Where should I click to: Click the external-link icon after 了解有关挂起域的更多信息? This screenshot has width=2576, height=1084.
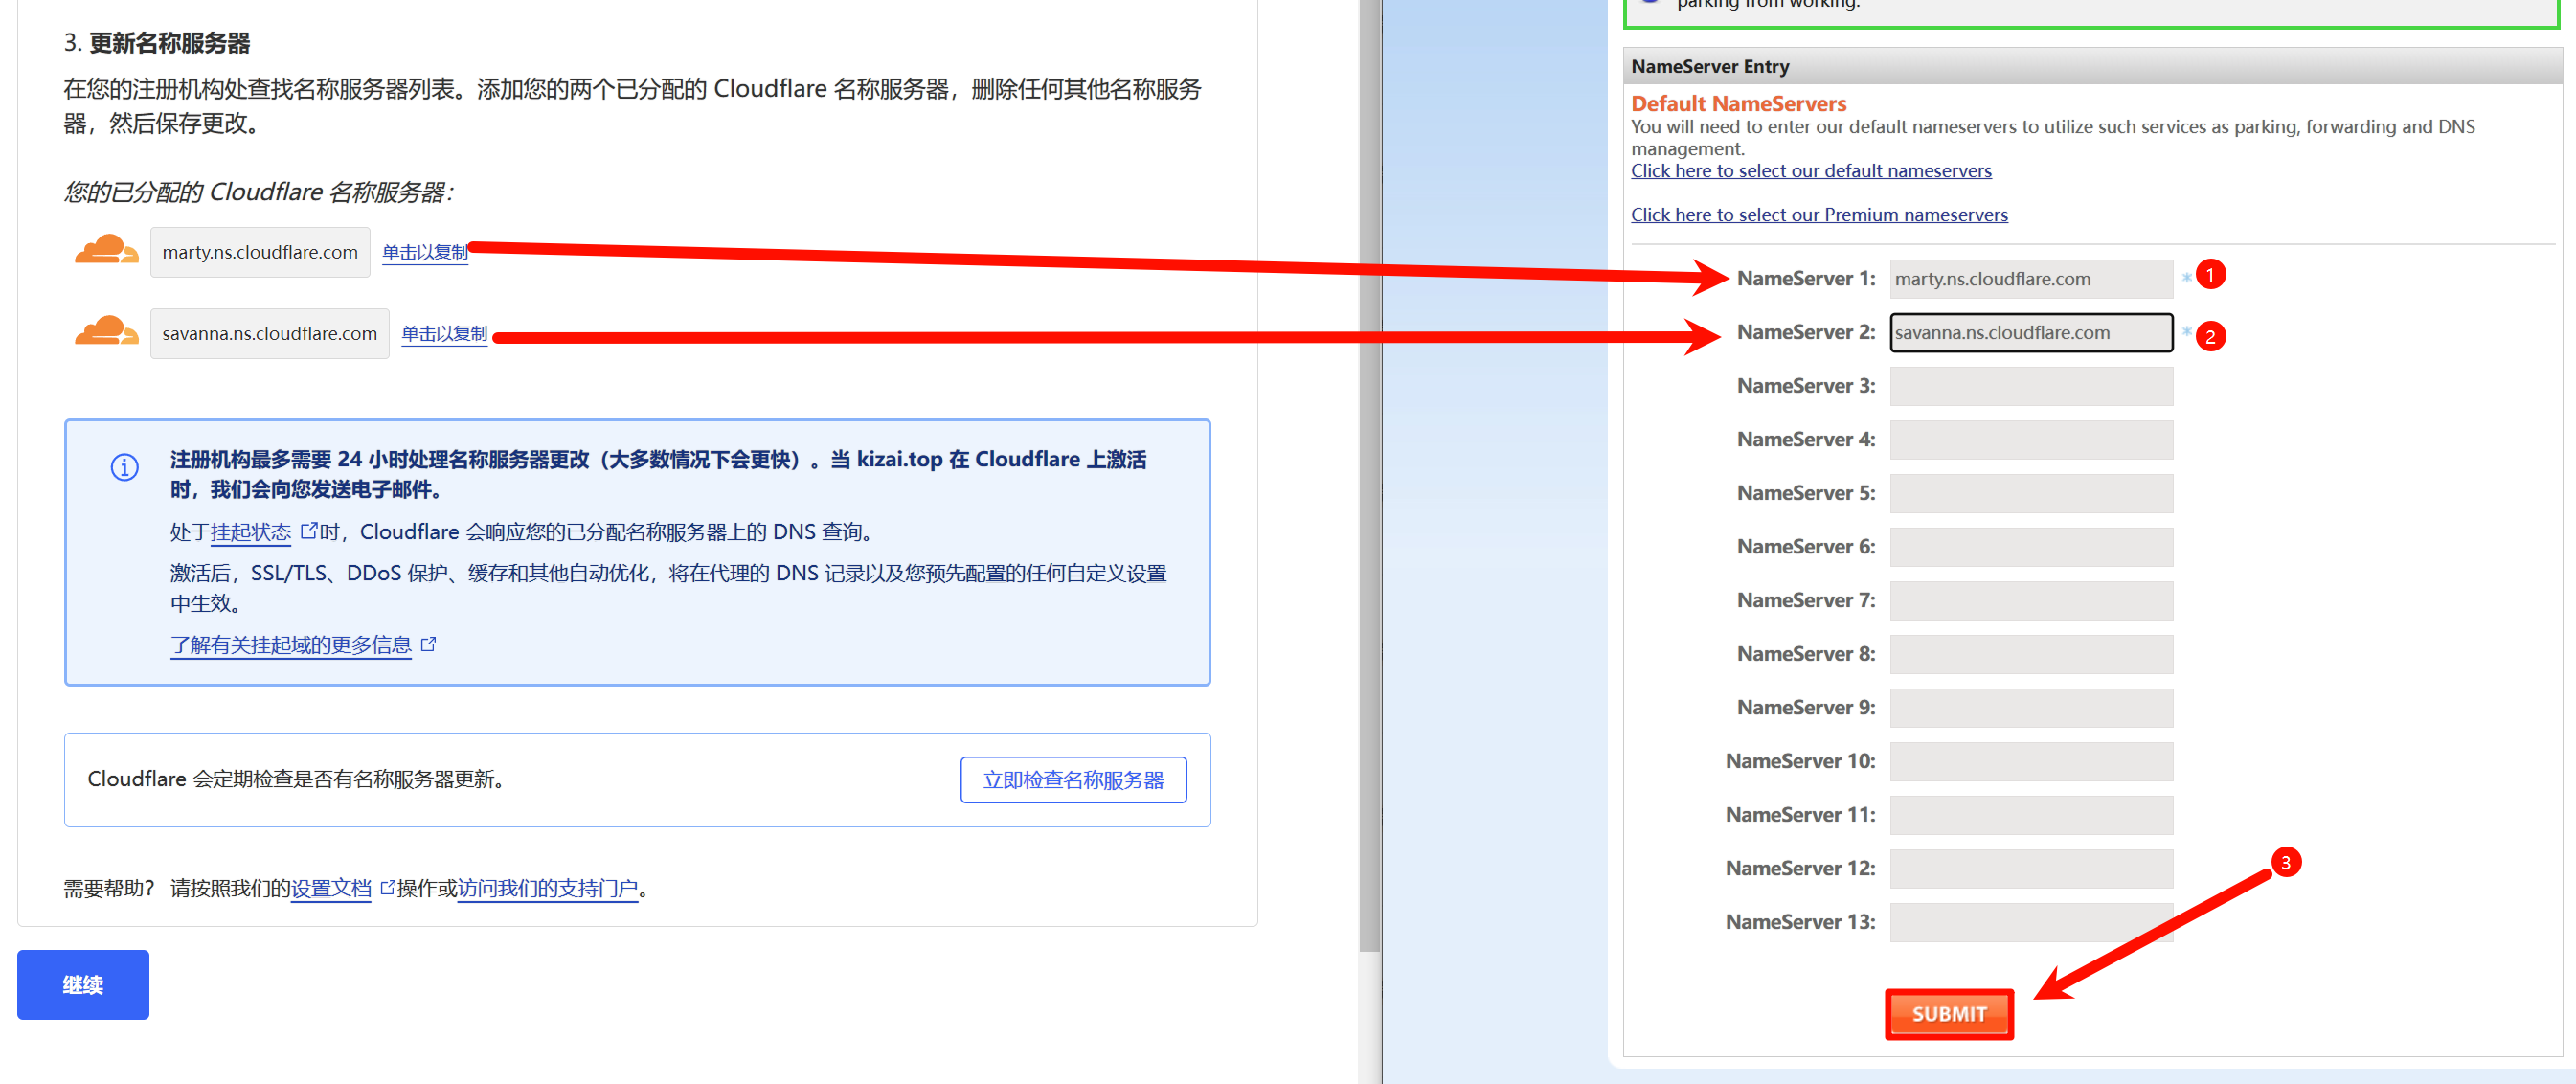click(x=428, y=644)
